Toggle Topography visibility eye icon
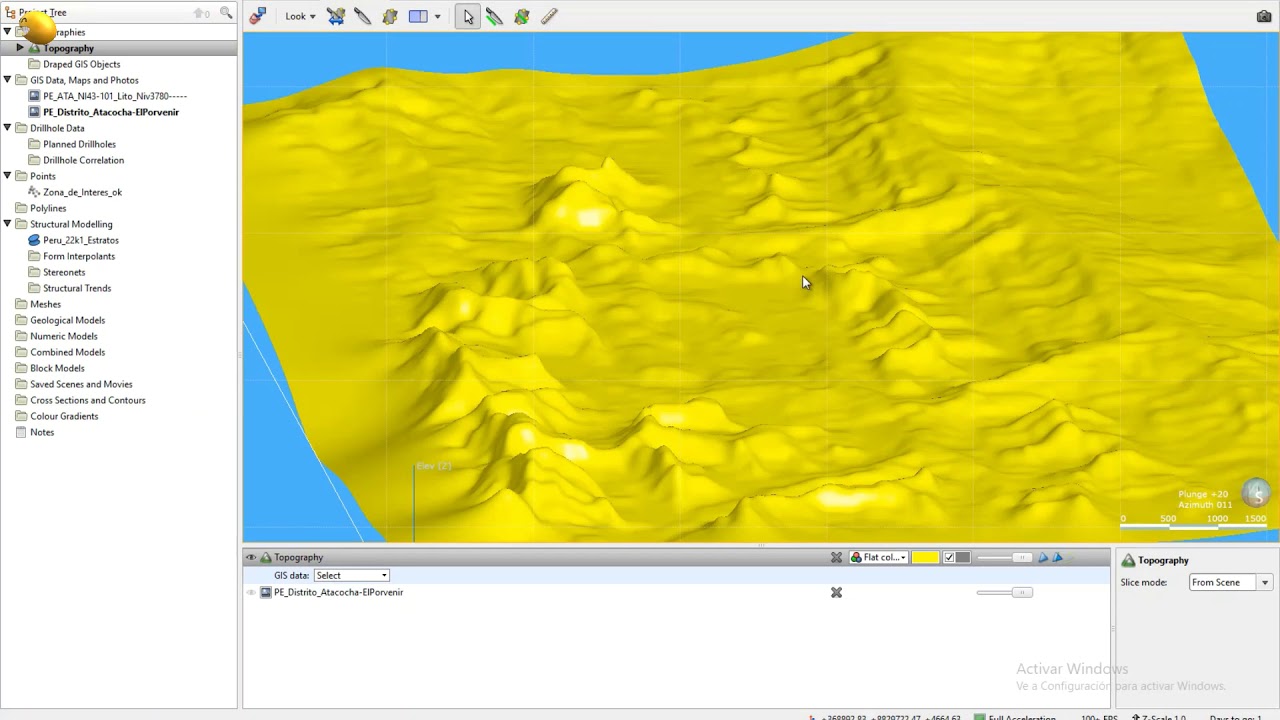 tap(251, 557)
